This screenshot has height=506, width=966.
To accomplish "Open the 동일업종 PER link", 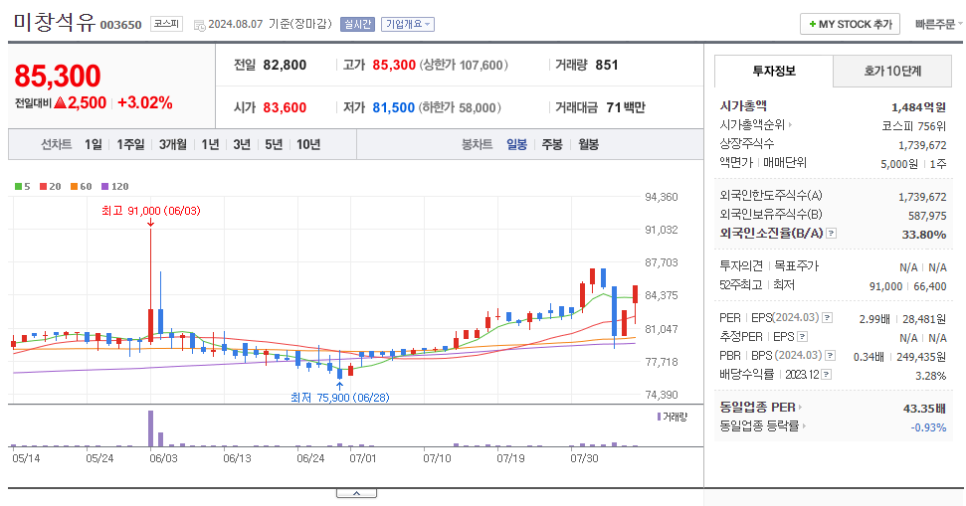I will point(761,407).
